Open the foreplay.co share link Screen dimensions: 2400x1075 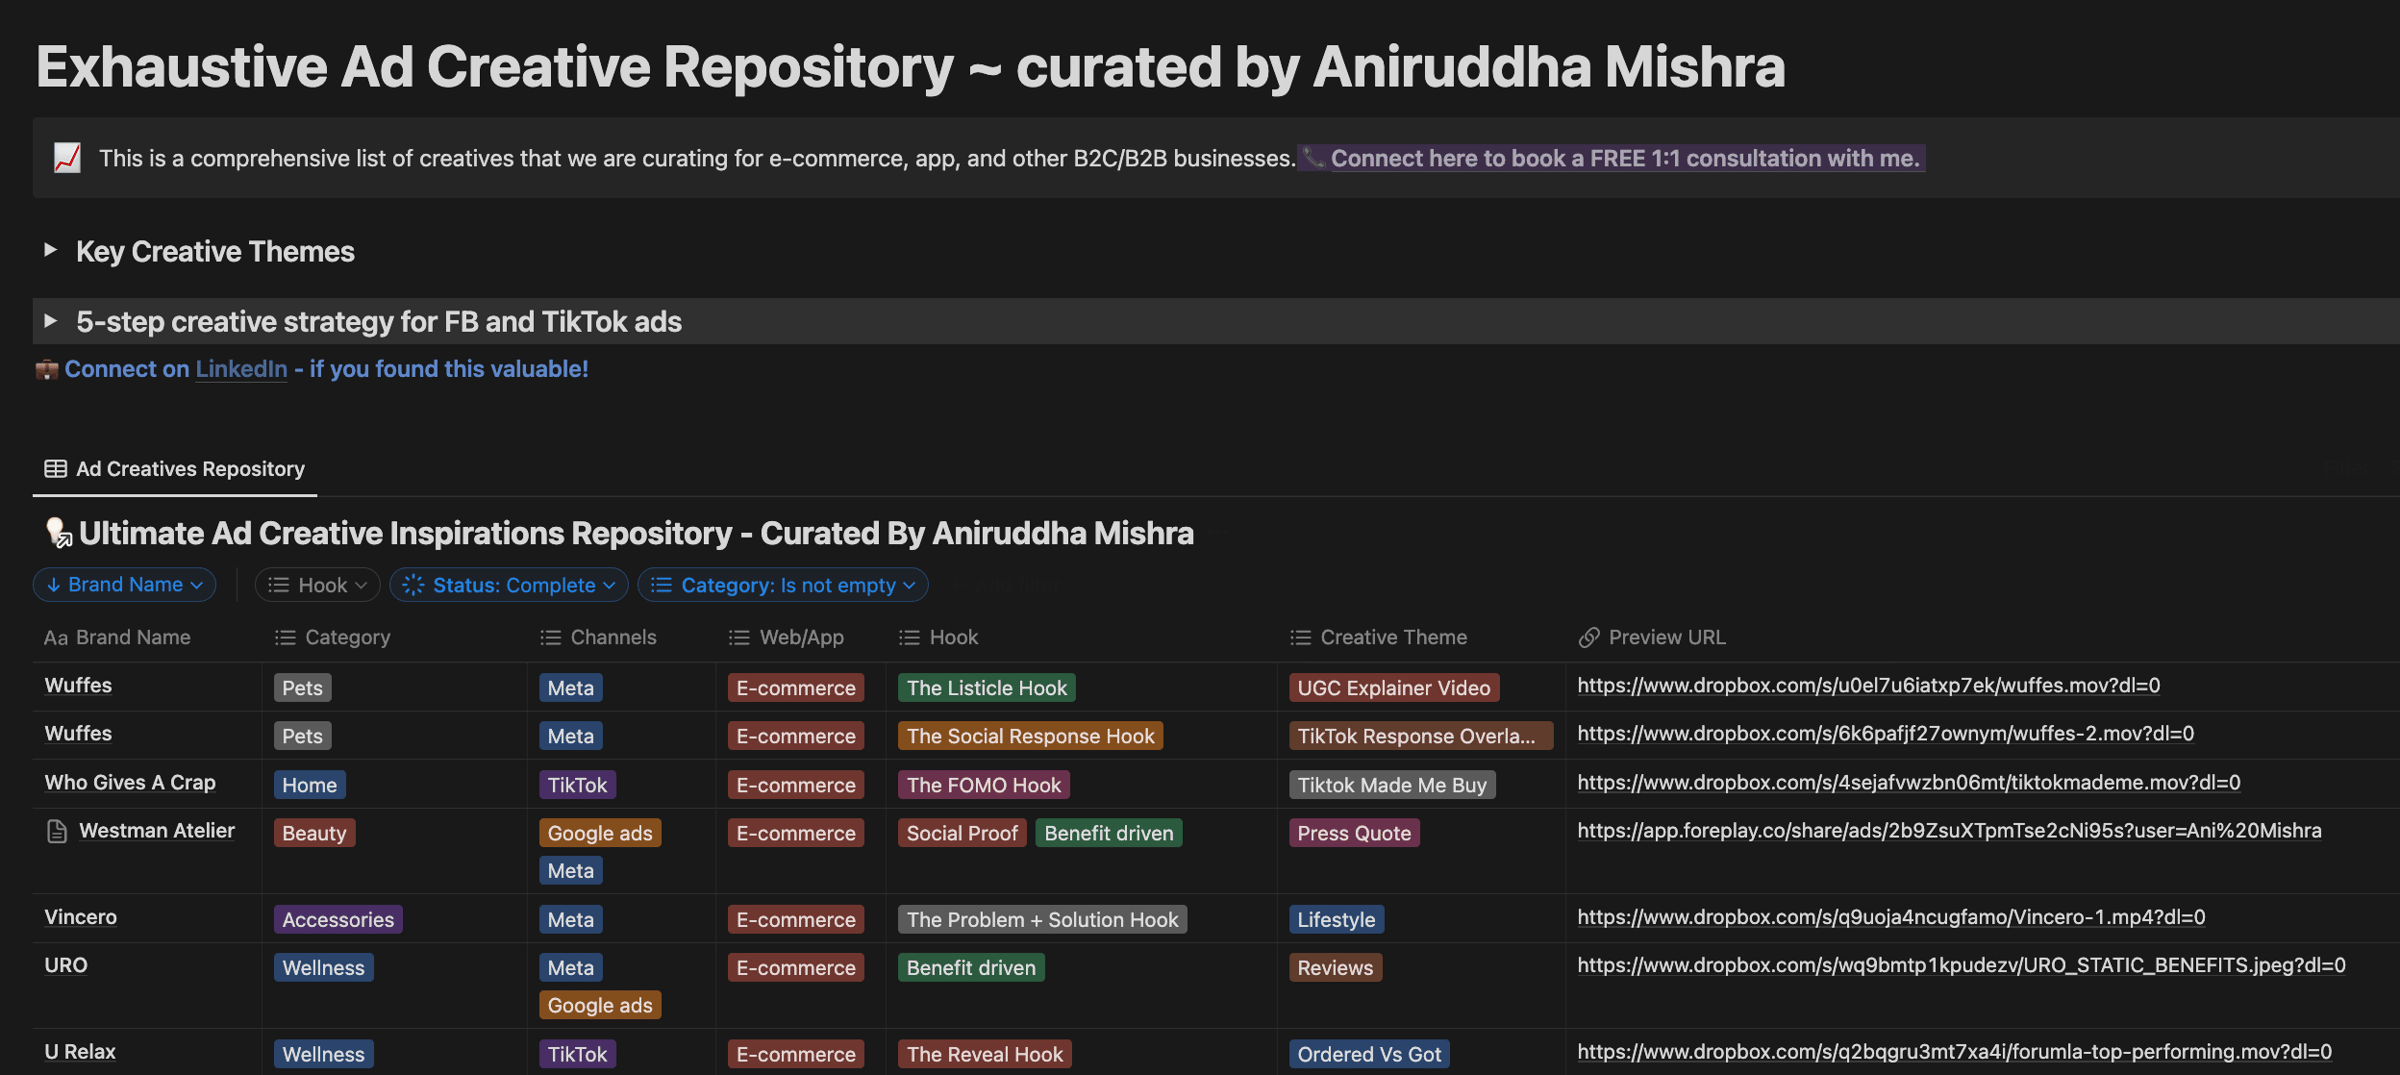tap(1949, 831)
